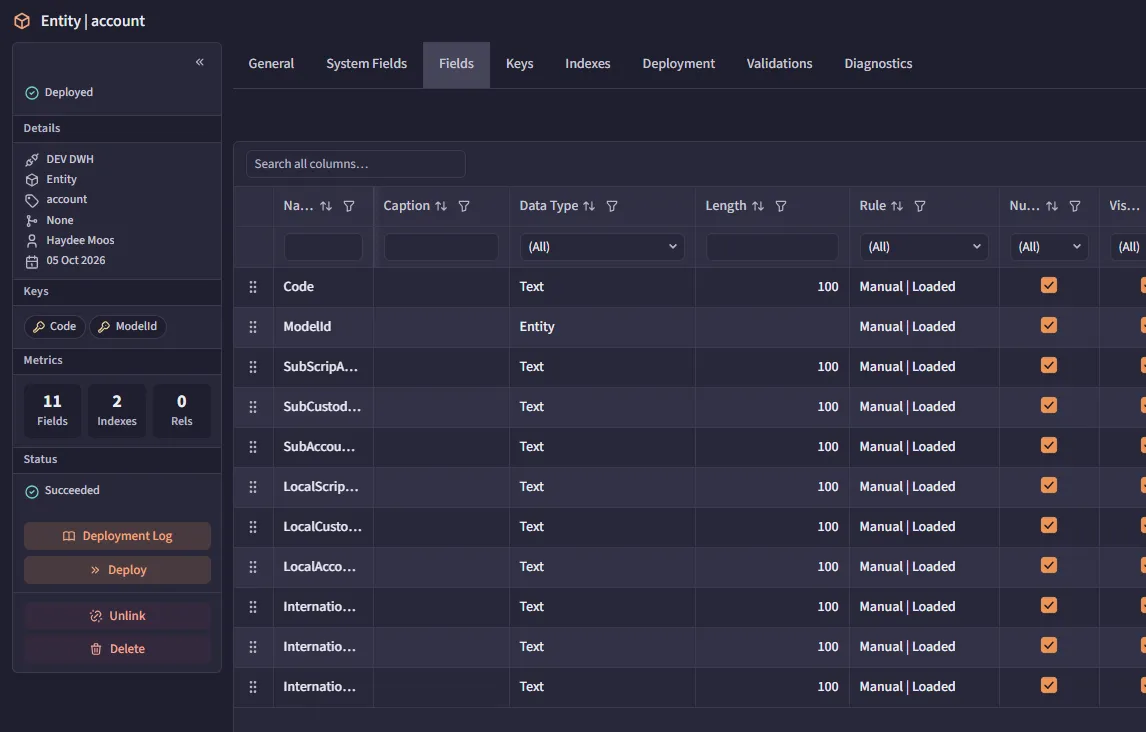Click the 0 Rels metric tile
This screenshot has height=732, width=1146.
(x=182, y=411)
